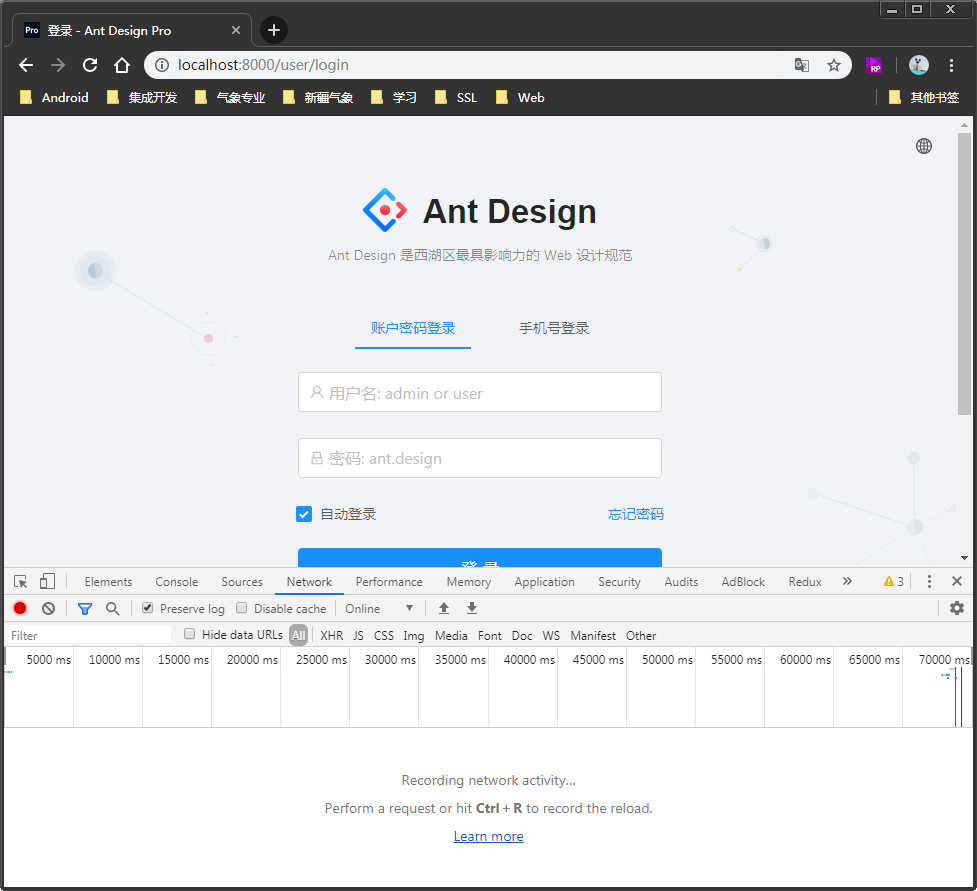Toggle the device toolbar icon
Viewport: 977px width, 891px height.
coord(47,581)
